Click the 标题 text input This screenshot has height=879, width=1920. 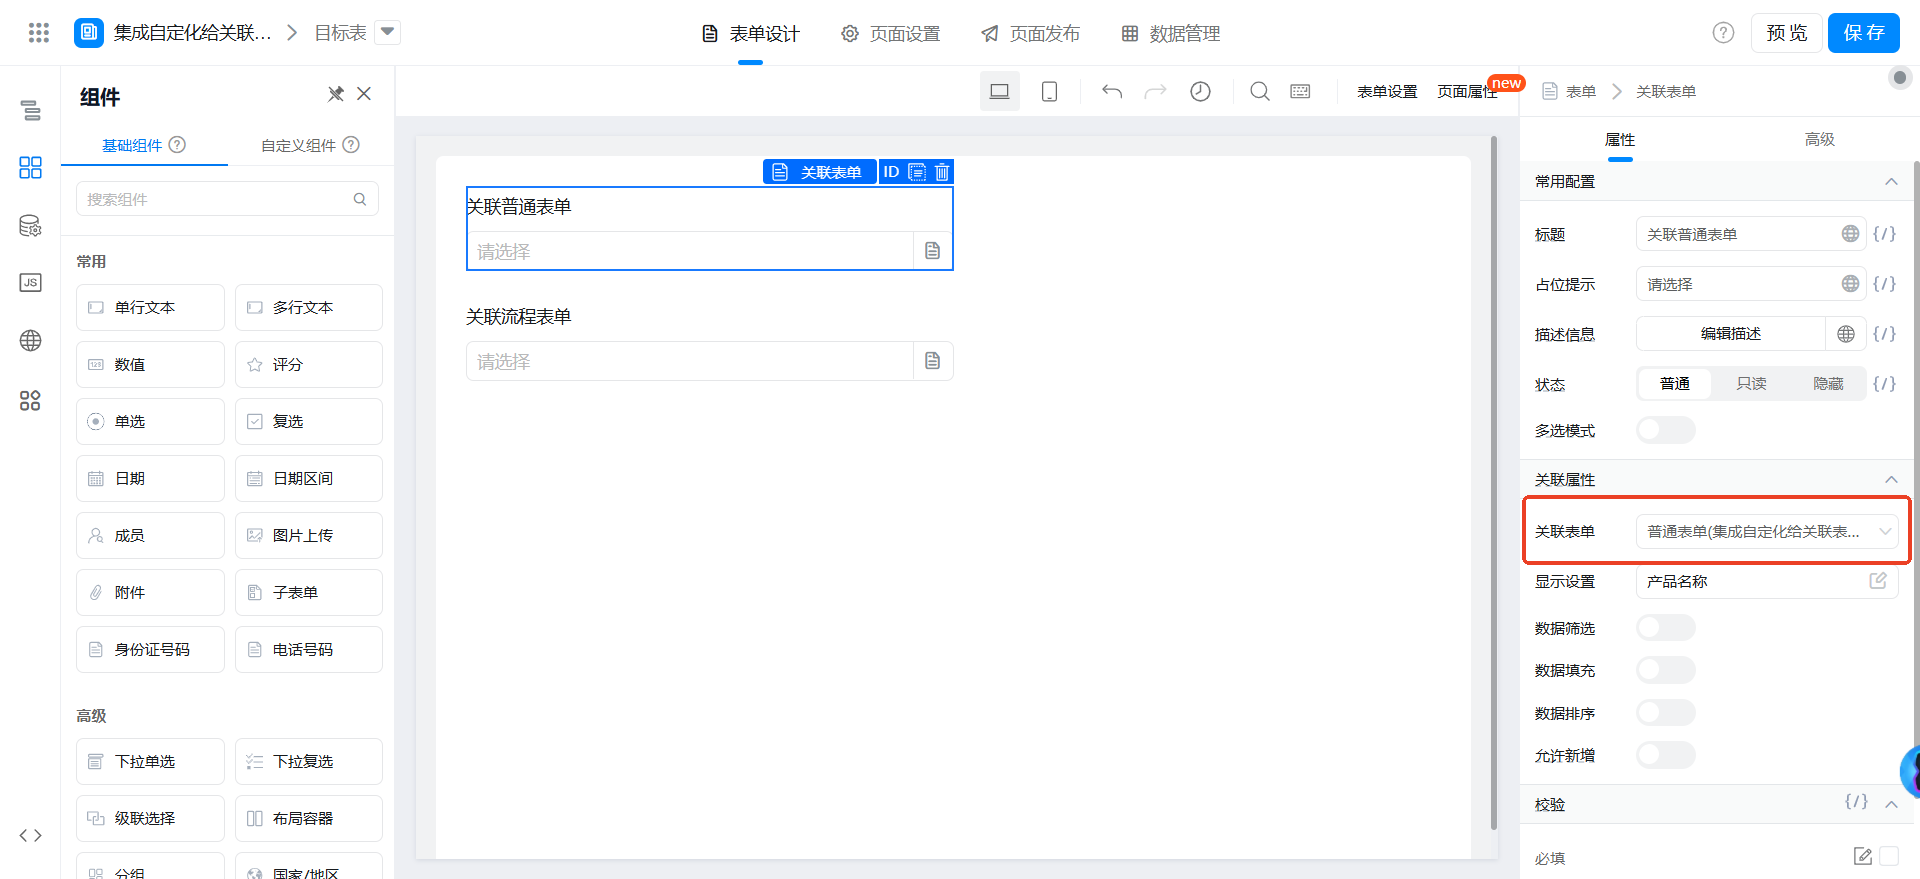1740,233
